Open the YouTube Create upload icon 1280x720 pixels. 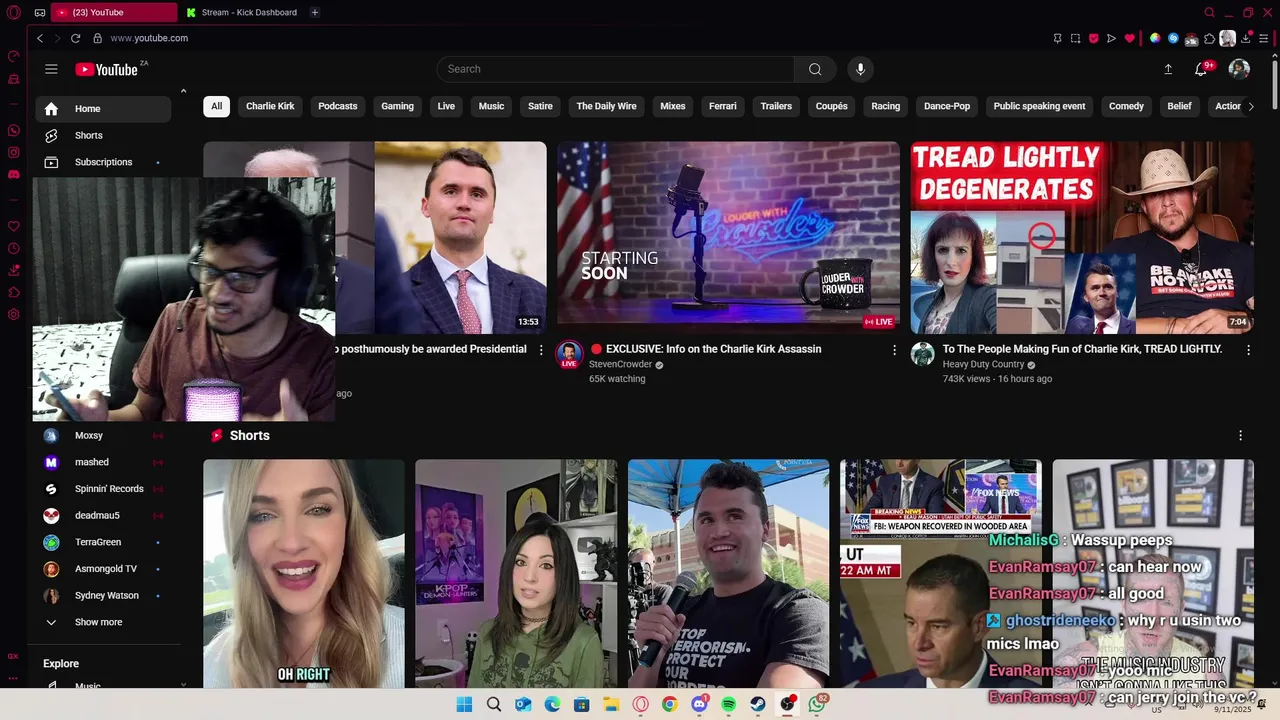click(1167, 69)
